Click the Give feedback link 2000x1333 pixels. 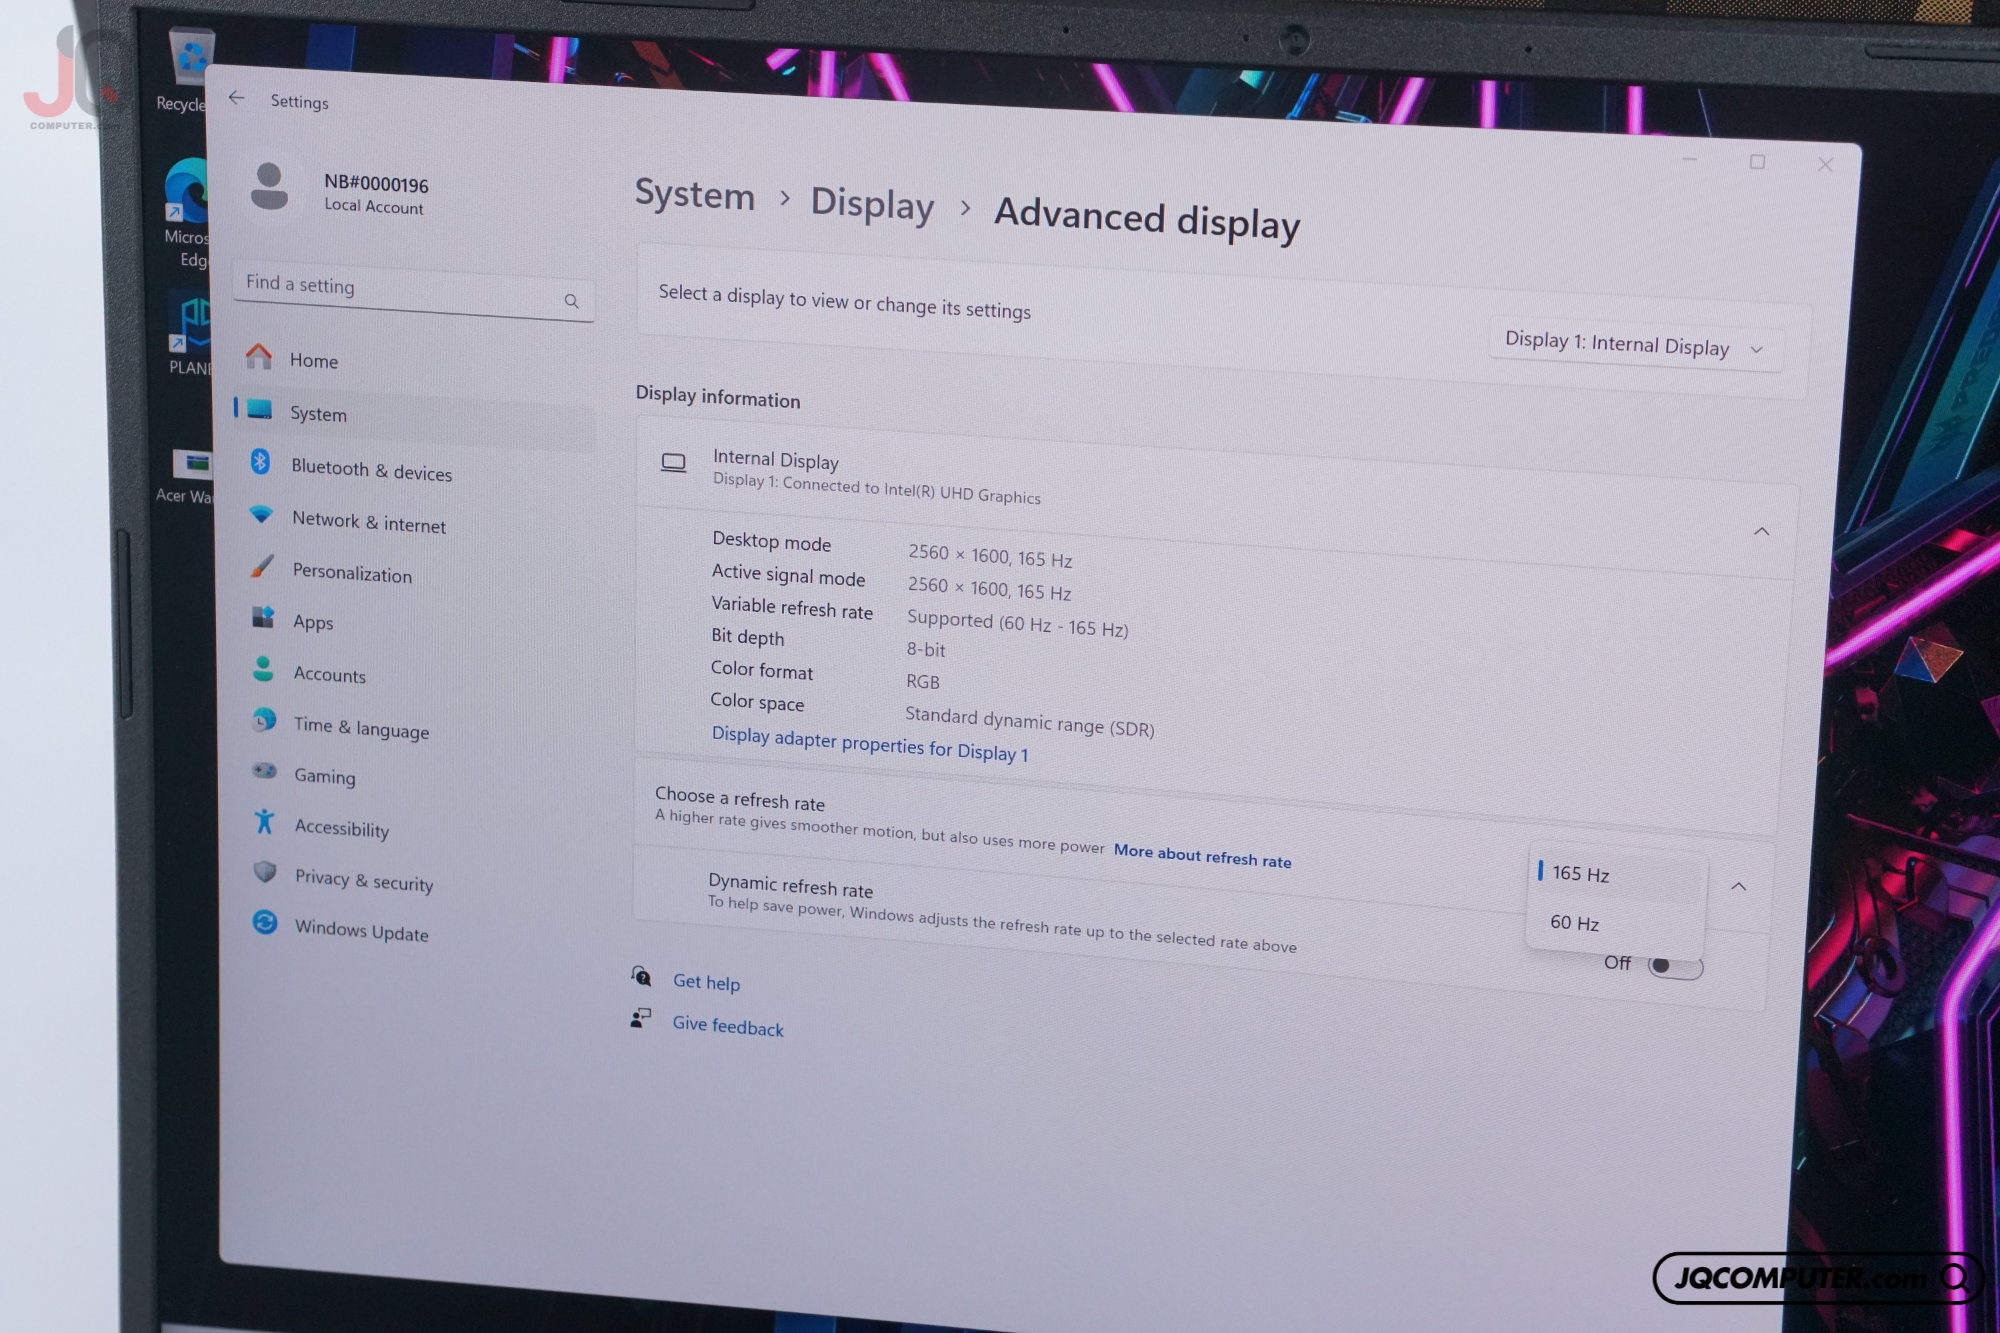click(x=728, y=1026)
